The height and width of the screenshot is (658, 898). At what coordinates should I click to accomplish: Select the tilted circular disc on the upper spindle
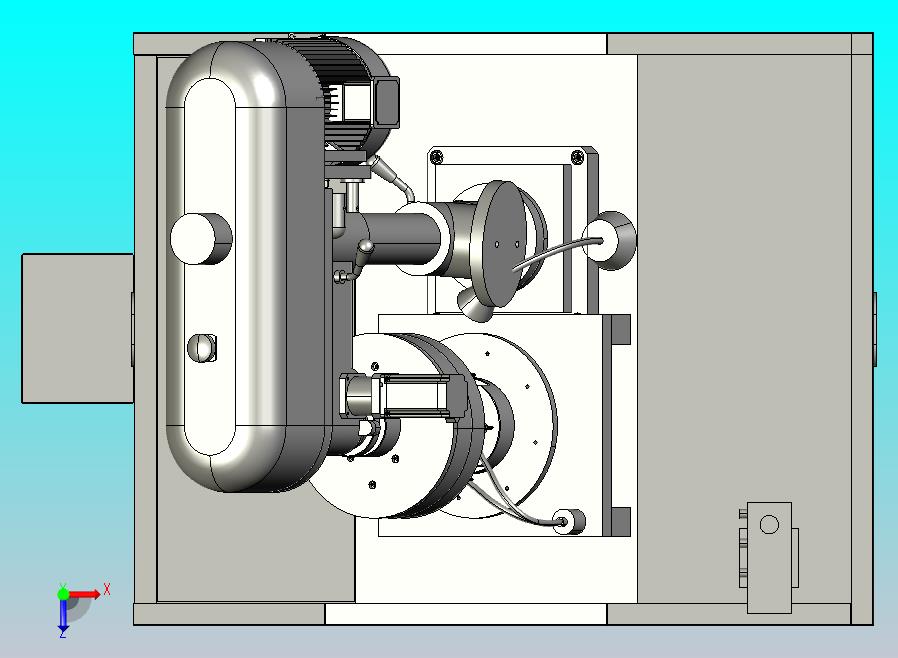[x=500, y=245]
